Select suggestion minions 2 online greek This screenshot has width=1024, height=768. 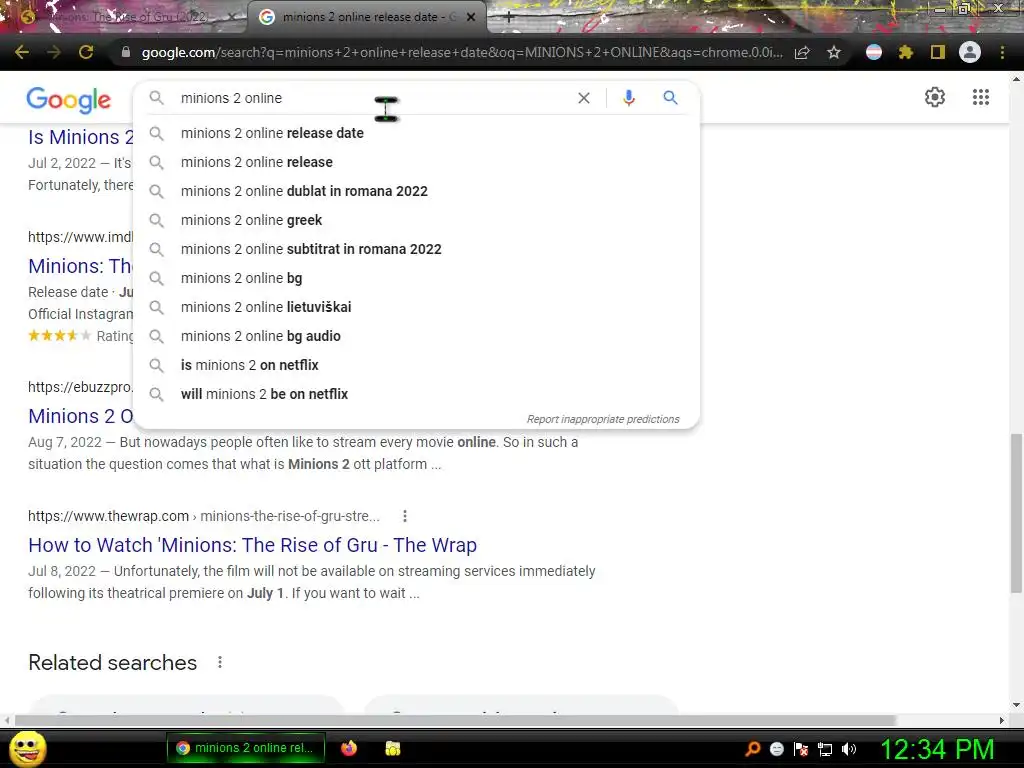pyautogui.click(x=416, y=220)
